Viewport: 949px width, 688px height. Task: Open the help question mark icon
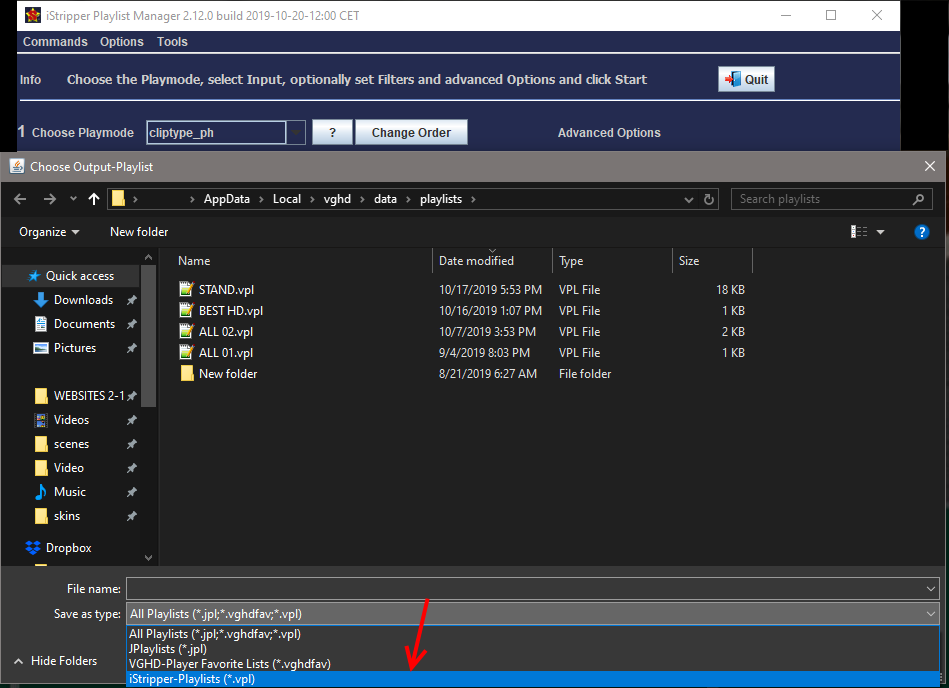(x=922, y=232)
